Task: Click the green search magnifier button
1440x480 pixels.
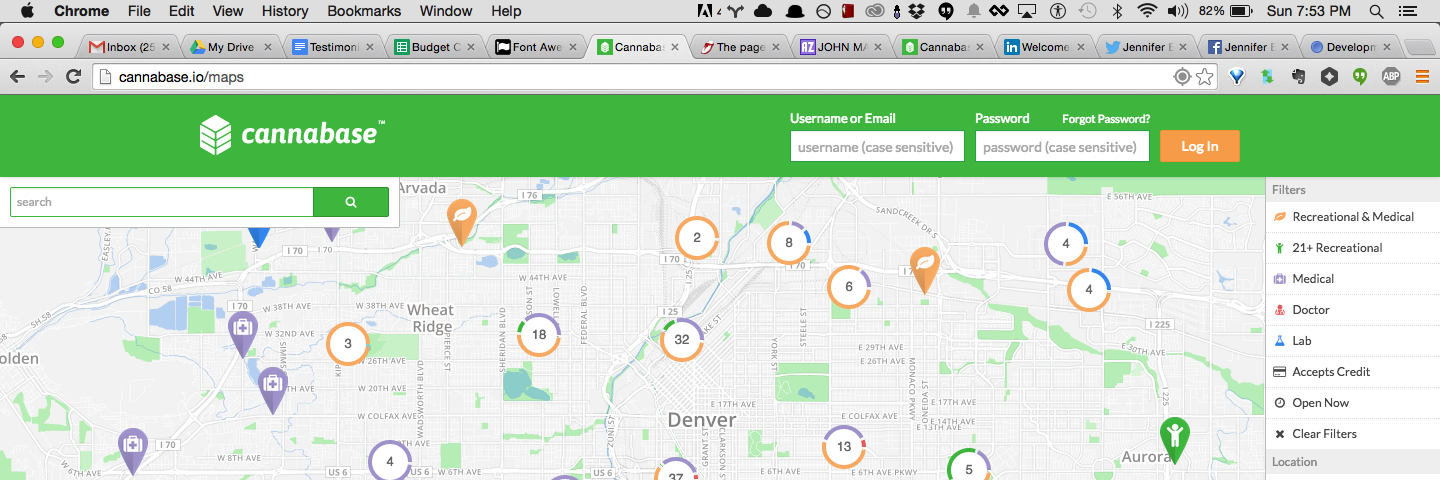Action: point(351,202)
